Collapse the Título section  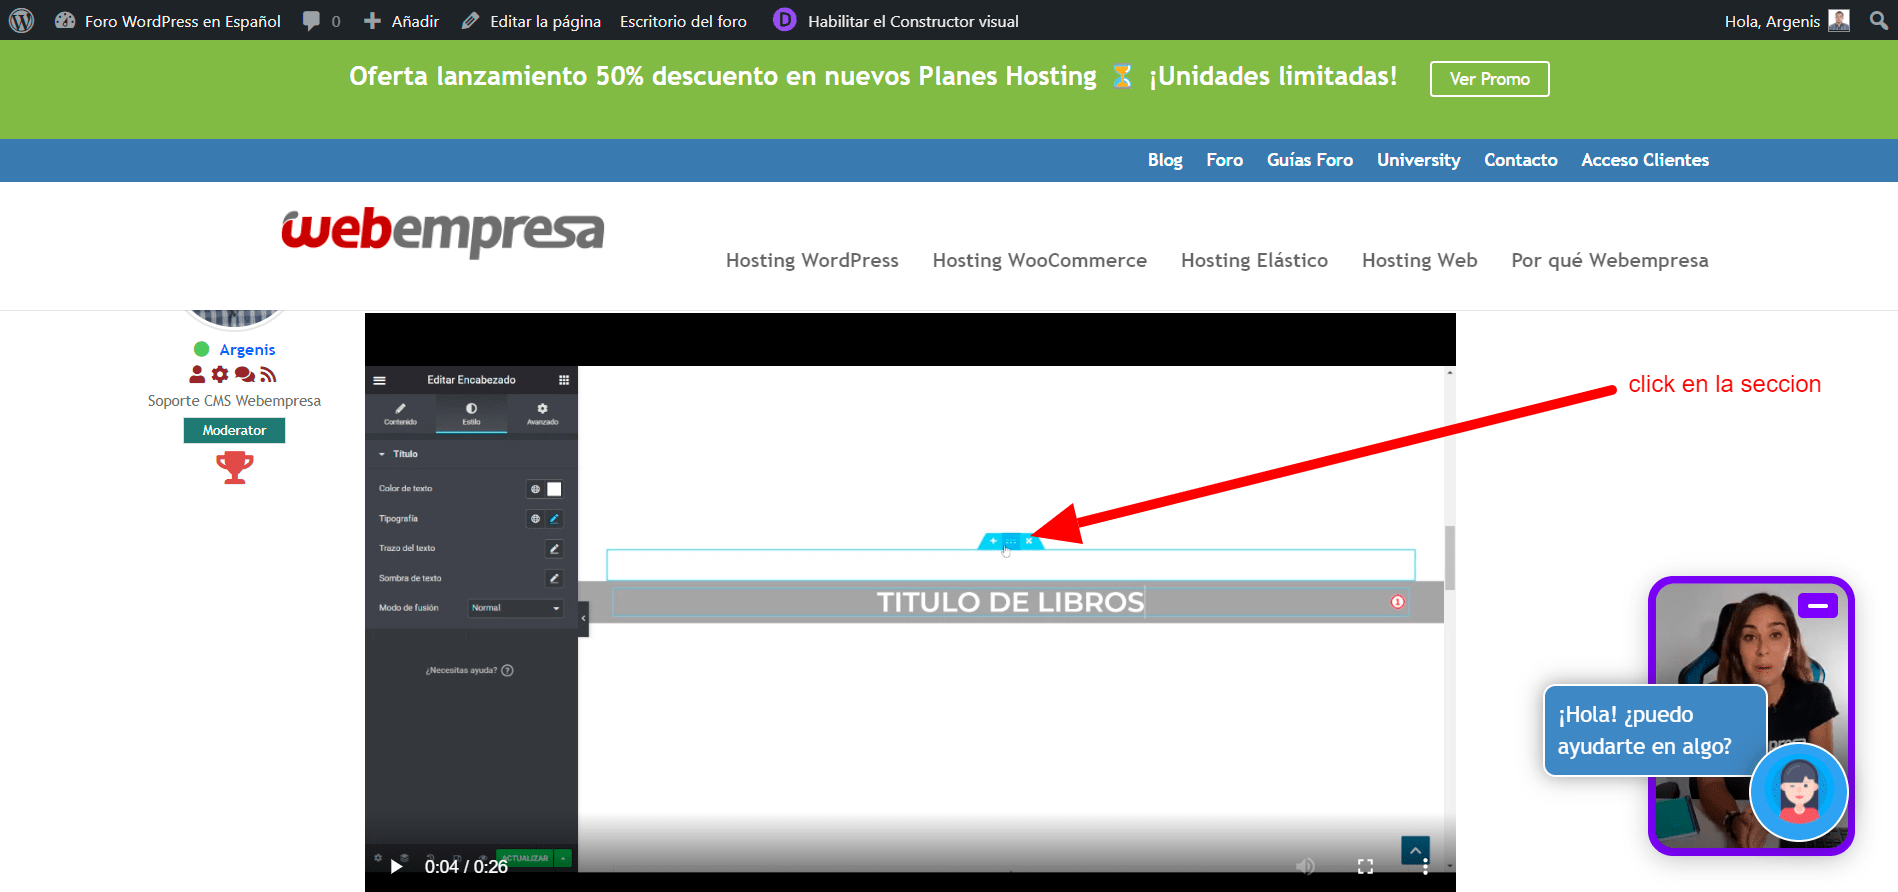click(398, 454)
